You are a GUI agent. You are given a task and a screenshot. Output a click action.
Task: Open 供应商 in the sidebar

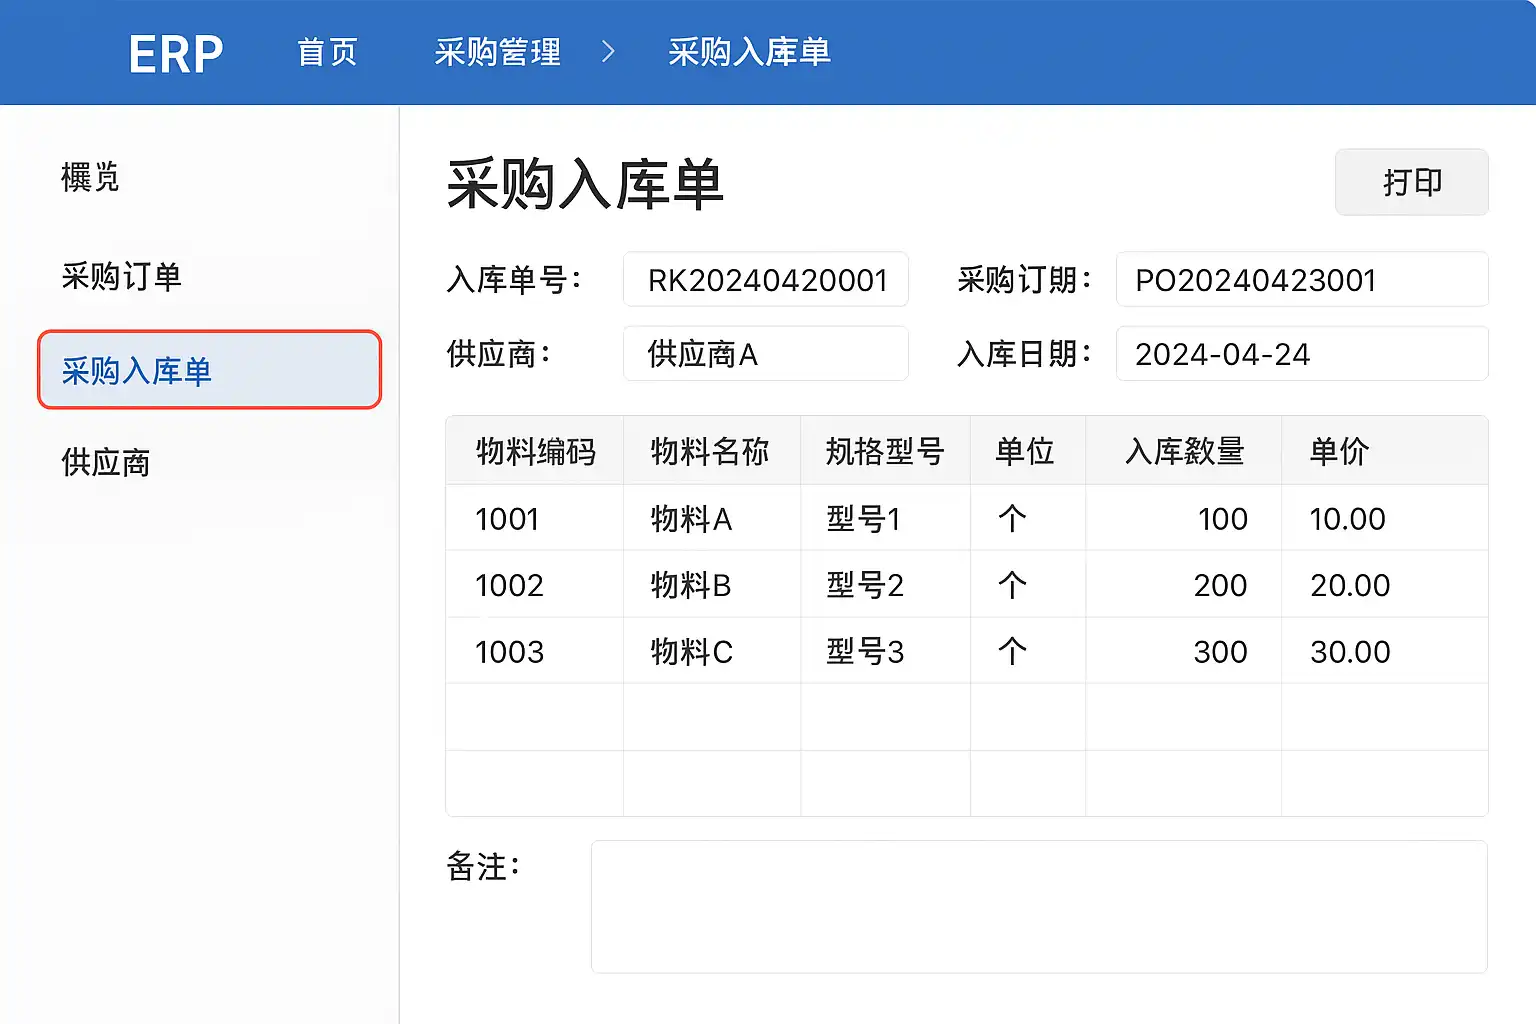coord(105,463)
